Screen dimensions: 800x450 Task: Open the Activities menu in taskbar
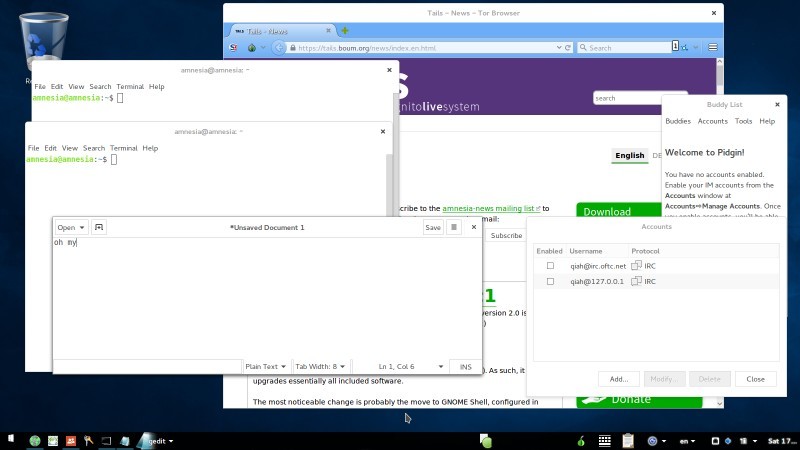point(11,440)
